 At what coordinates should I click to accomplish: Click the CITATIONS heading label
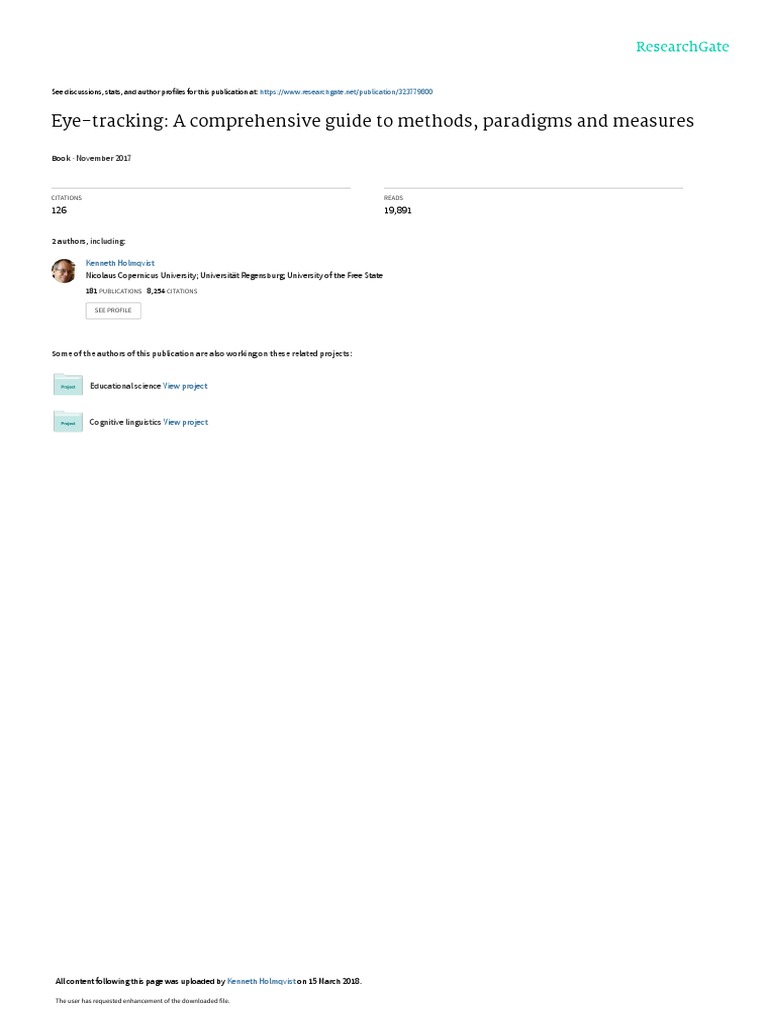(x=67, y=198)
